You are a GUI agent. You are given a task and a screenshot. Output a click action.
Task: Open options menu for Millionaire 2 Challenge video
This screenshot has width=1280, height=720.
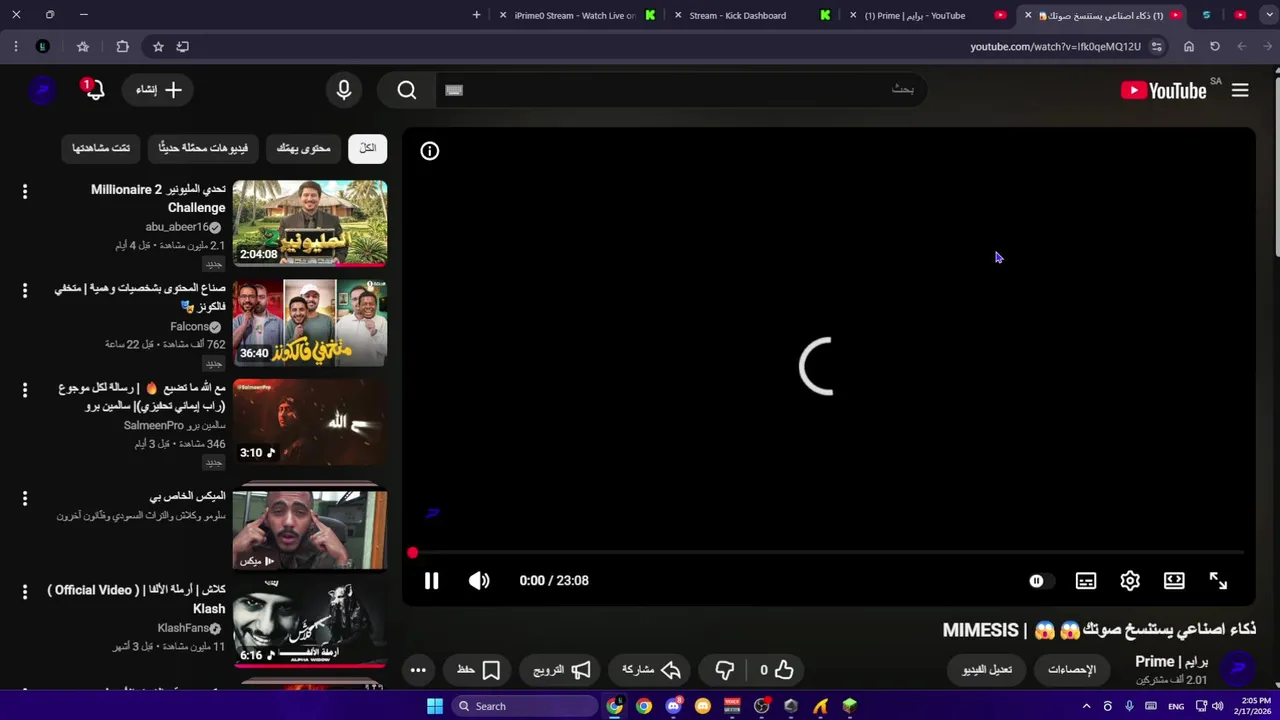[25, 191]
